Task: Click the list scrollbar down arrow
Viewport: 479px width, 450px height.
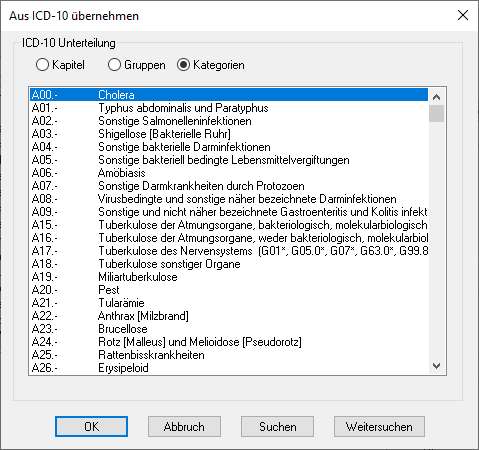Action: pyautogui.click(x=436, y=366)
